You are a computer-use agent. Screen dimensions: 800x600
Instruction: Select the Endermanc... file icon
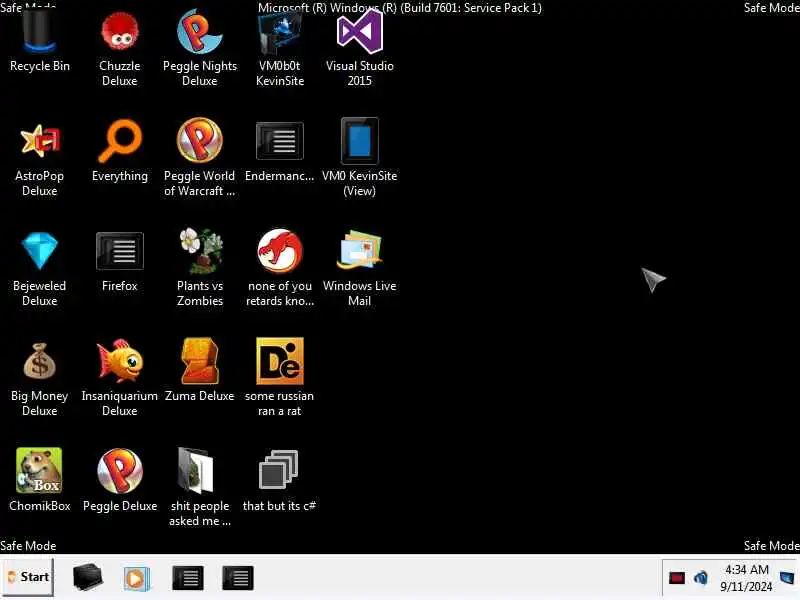280,152
